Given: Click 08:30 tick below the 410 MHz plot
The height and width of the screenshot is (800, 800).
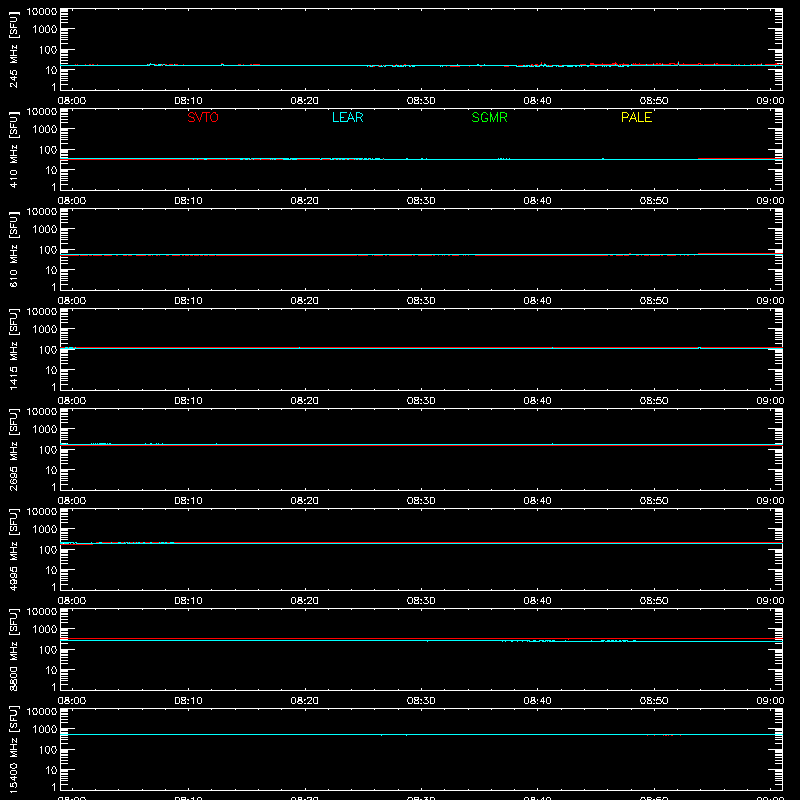Looking at the screenshot, I should pyautogui.click(x=421, y=201).
